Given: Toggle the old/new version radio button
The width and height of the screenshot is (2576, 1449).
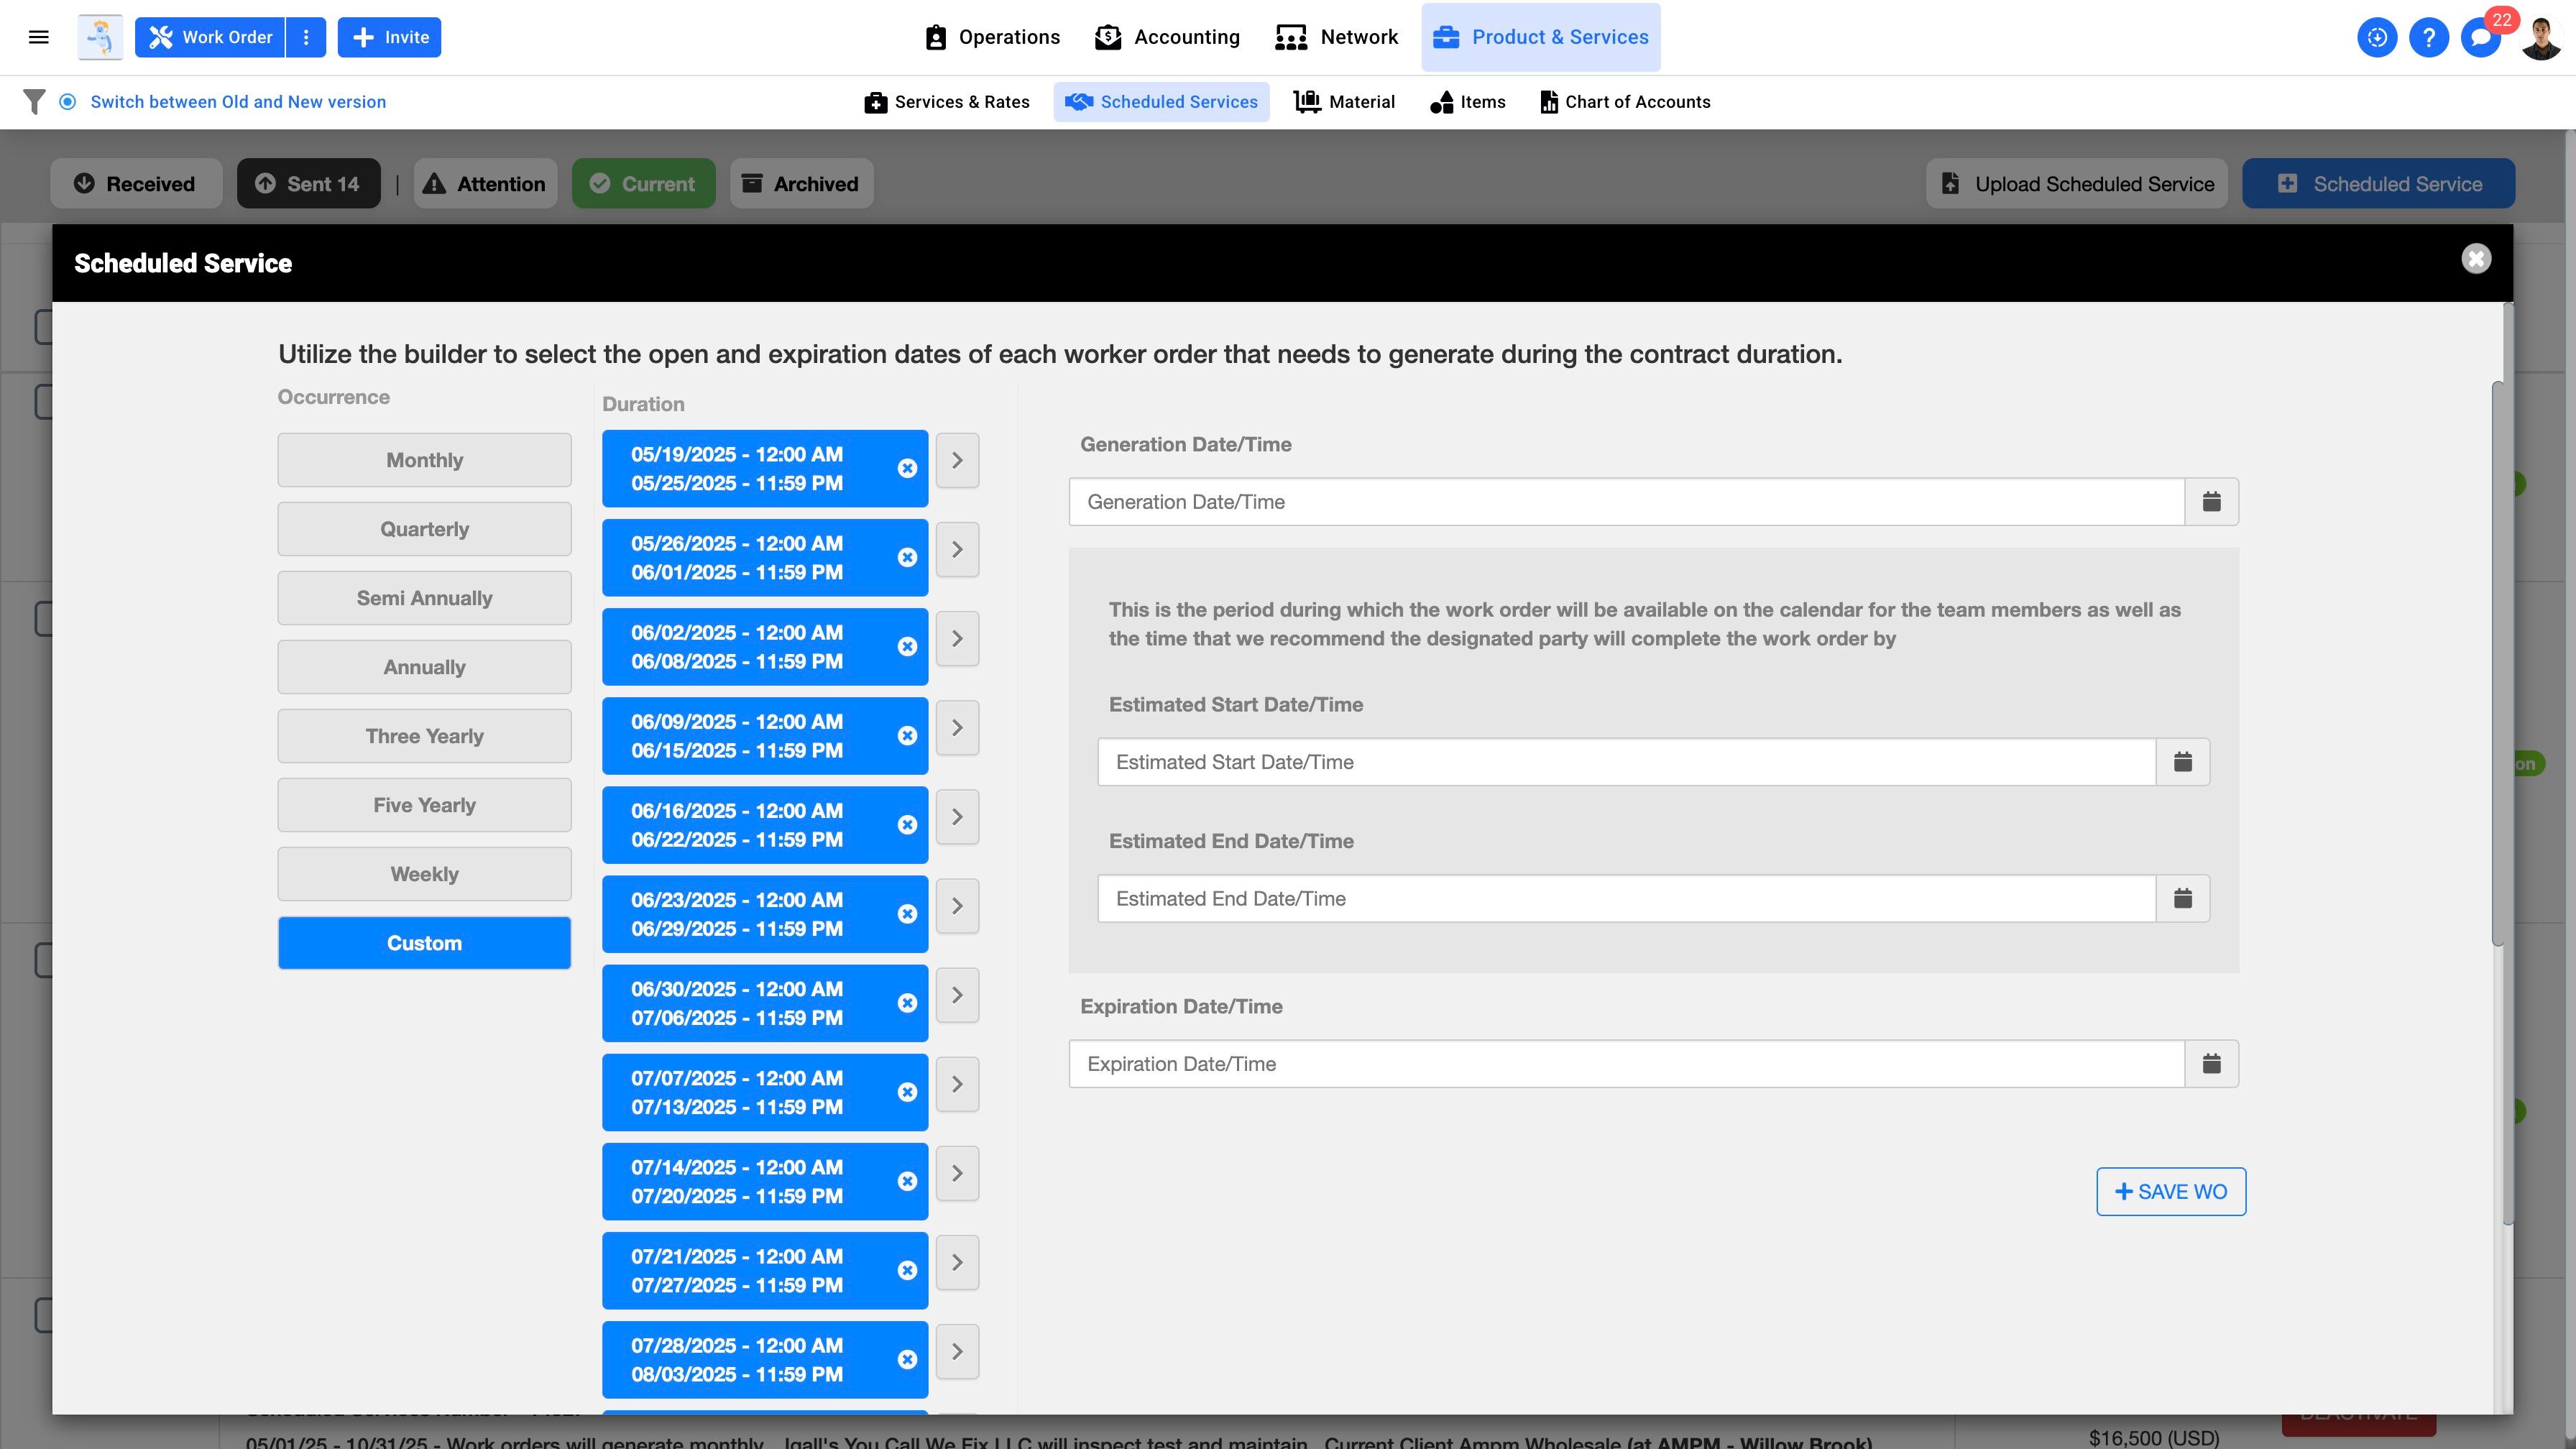Looking at the screenshot, I should pos(68,102).
